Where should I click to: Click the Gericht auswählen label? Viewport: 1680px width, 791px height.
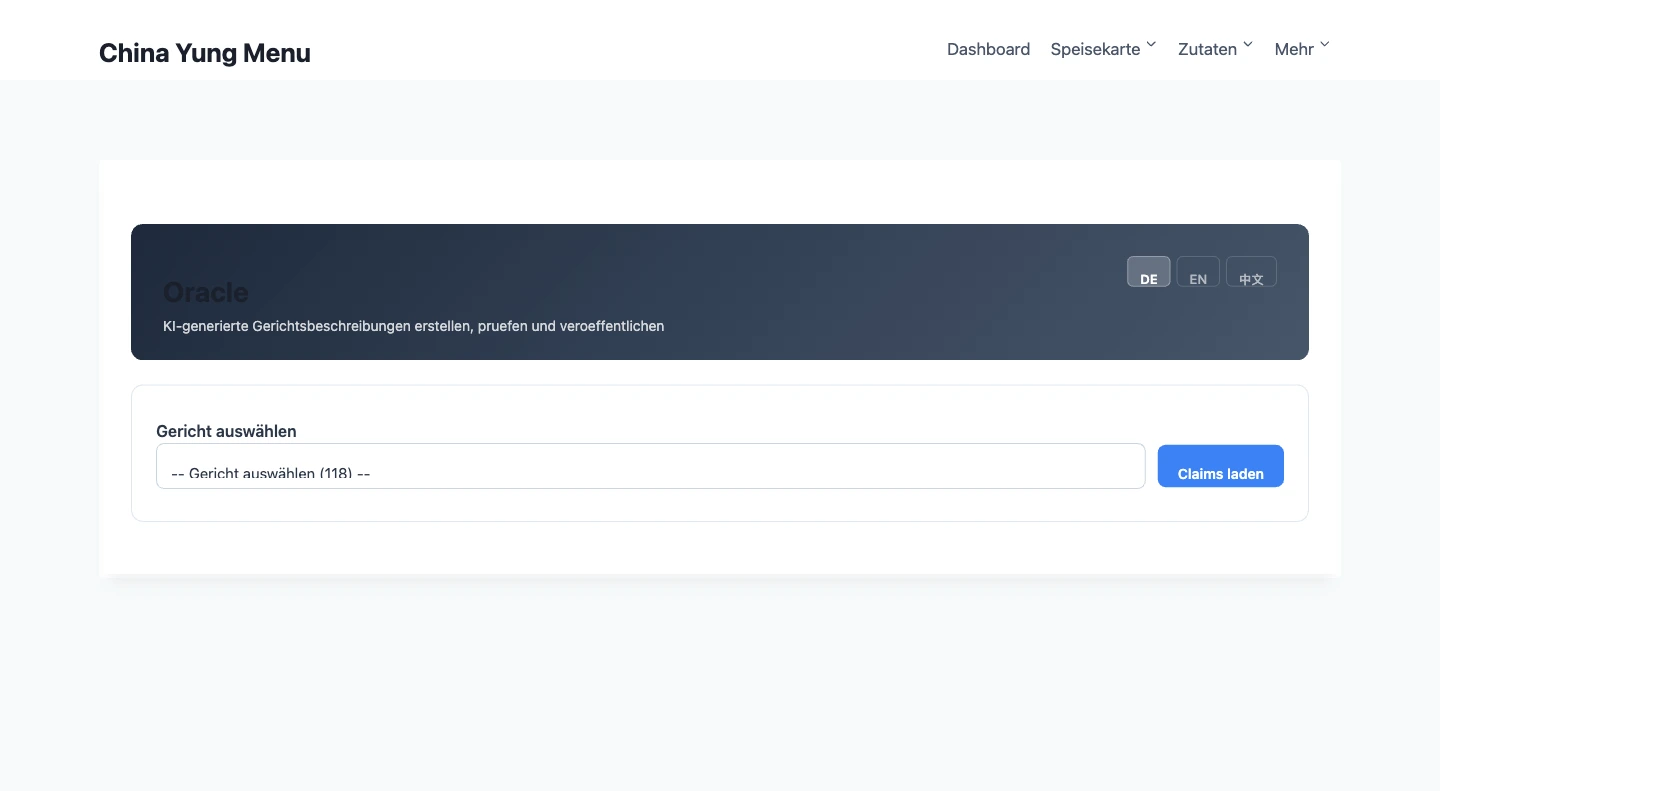pos(226,431)
